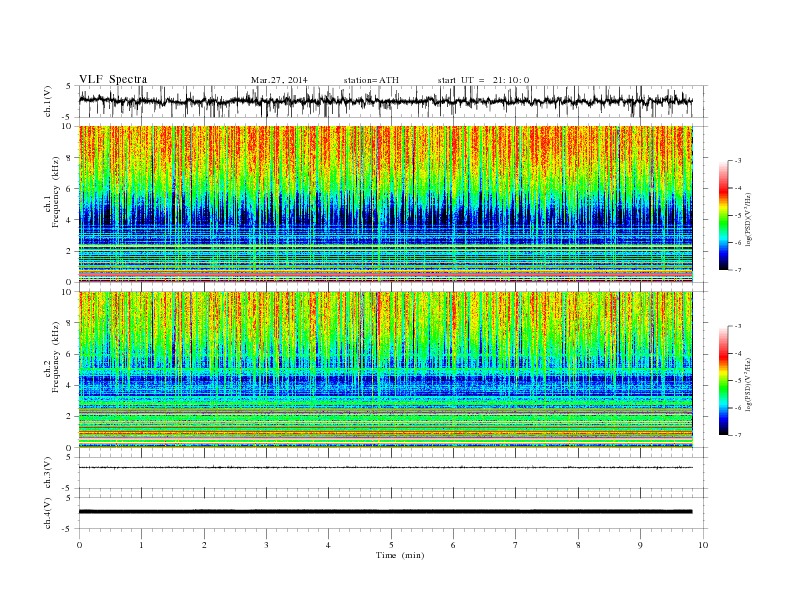Click the ch.1 frequency tick label "4"
Viewport: 792px width, 612px height.
click(x=70, y=220)
